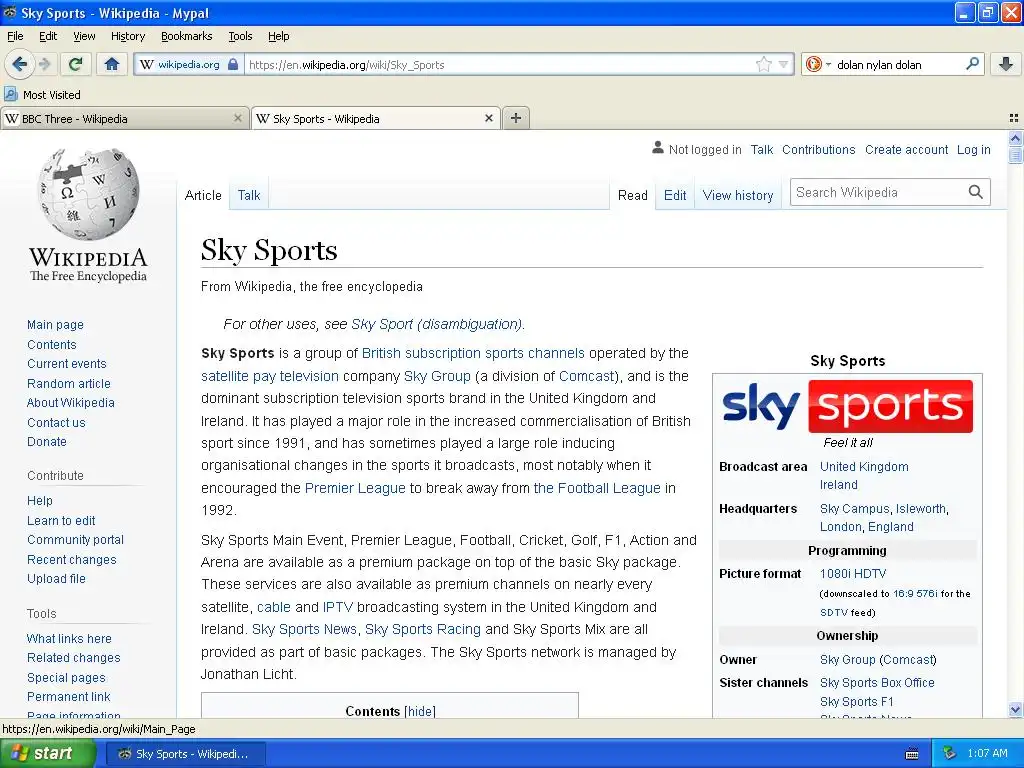Screen dimensions: 1024x768
Task: Click the URL address bar
Action: click(500, 65)
